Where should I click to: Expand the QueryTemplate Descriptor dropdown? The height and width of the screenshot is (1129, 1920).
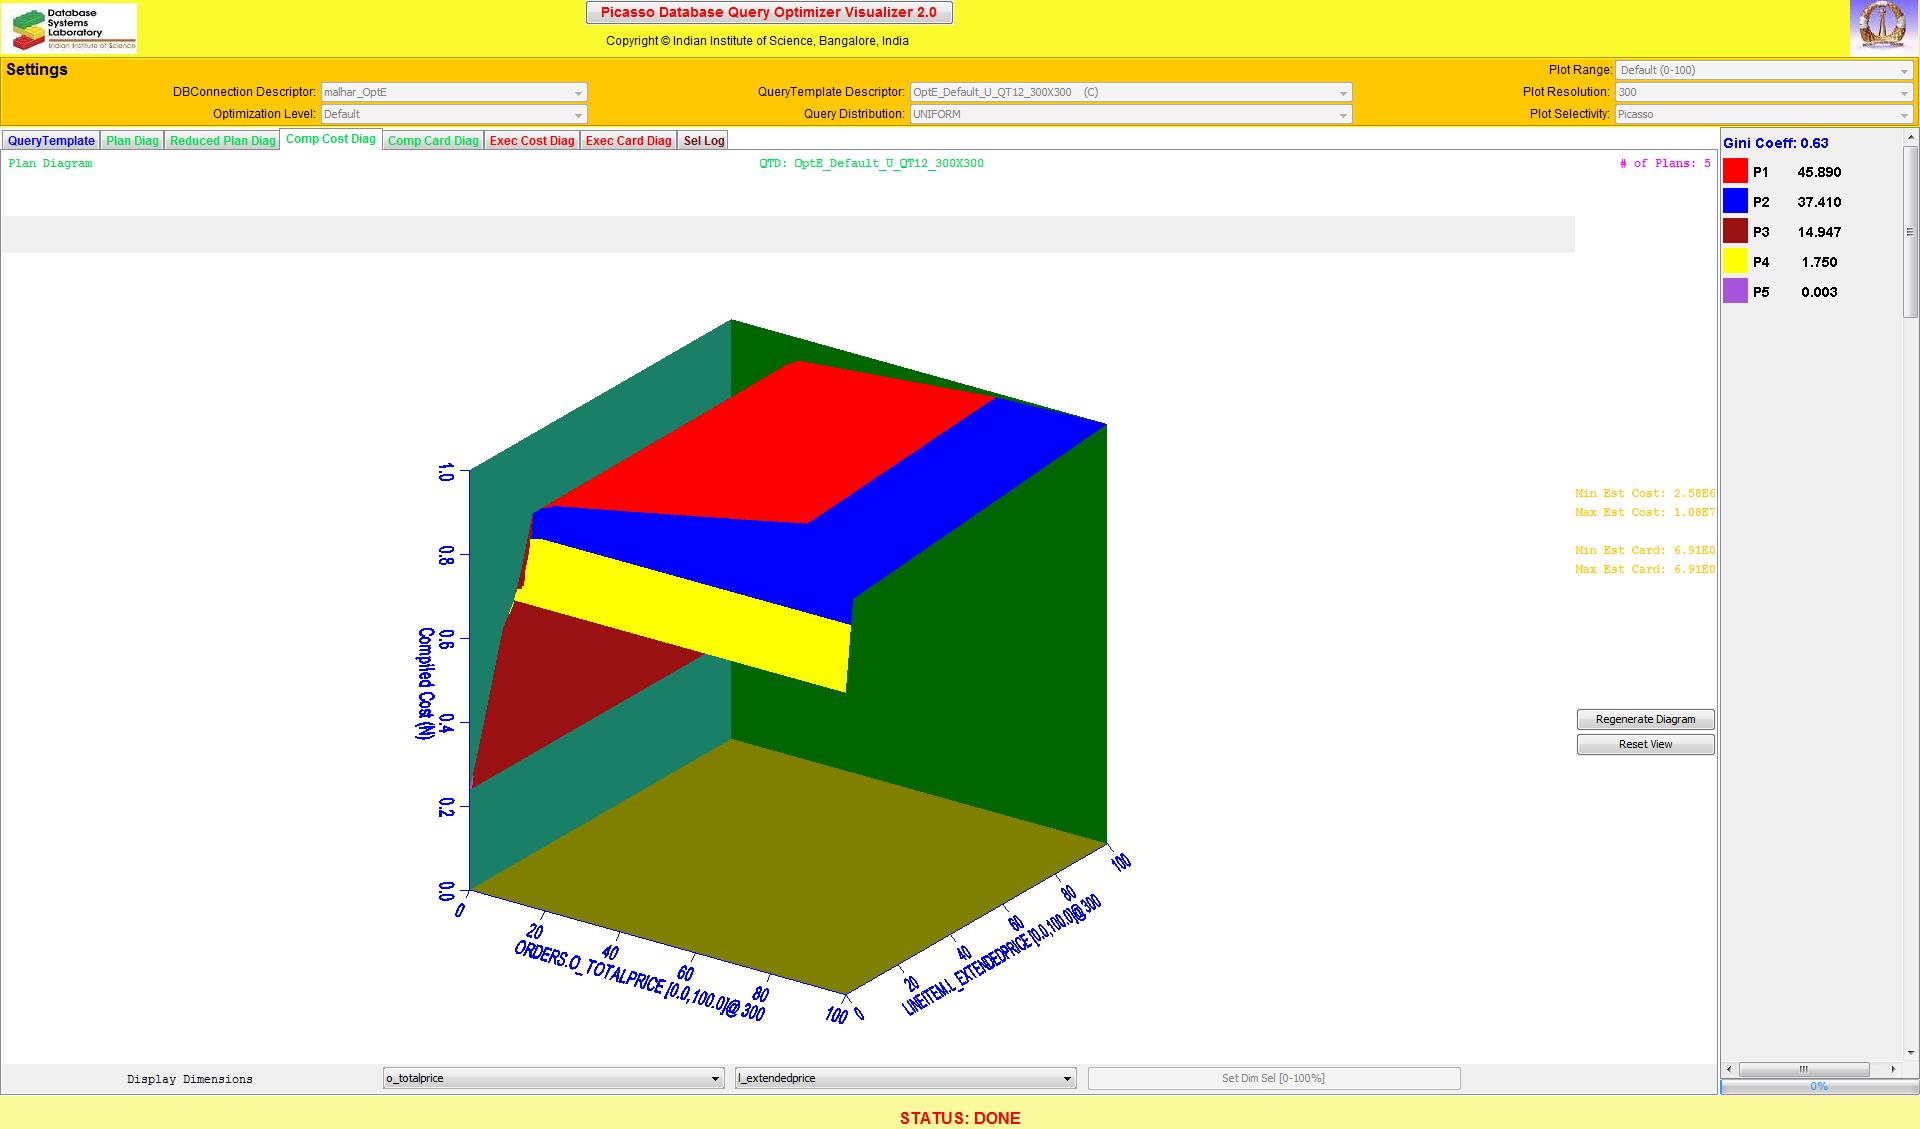1130,92
